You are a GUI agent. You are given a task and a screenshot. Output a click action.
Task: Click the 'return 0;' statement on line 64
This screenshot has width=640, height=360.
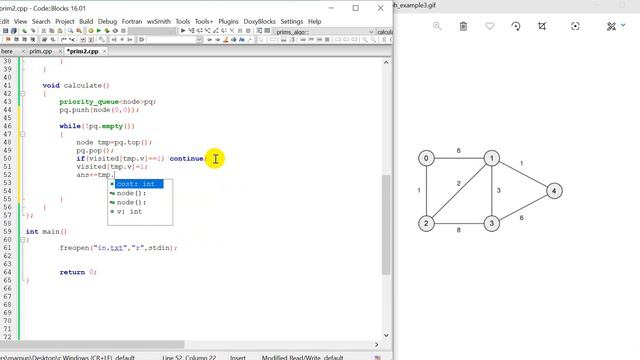tap(78, 272)
